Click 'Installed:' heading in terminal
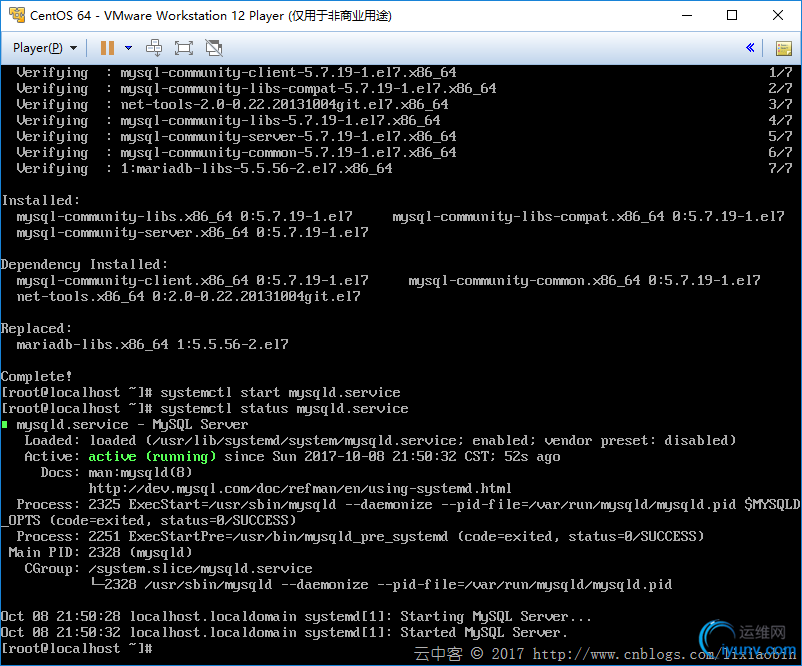 point(40,201)
